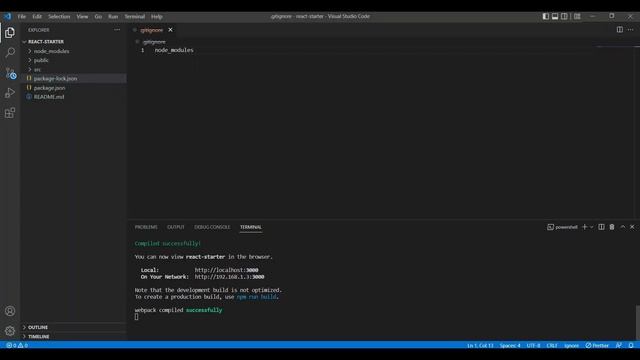Screen dimensions: 640x360
Task: Click the editor minimap
Action: (x=616, y=47)
